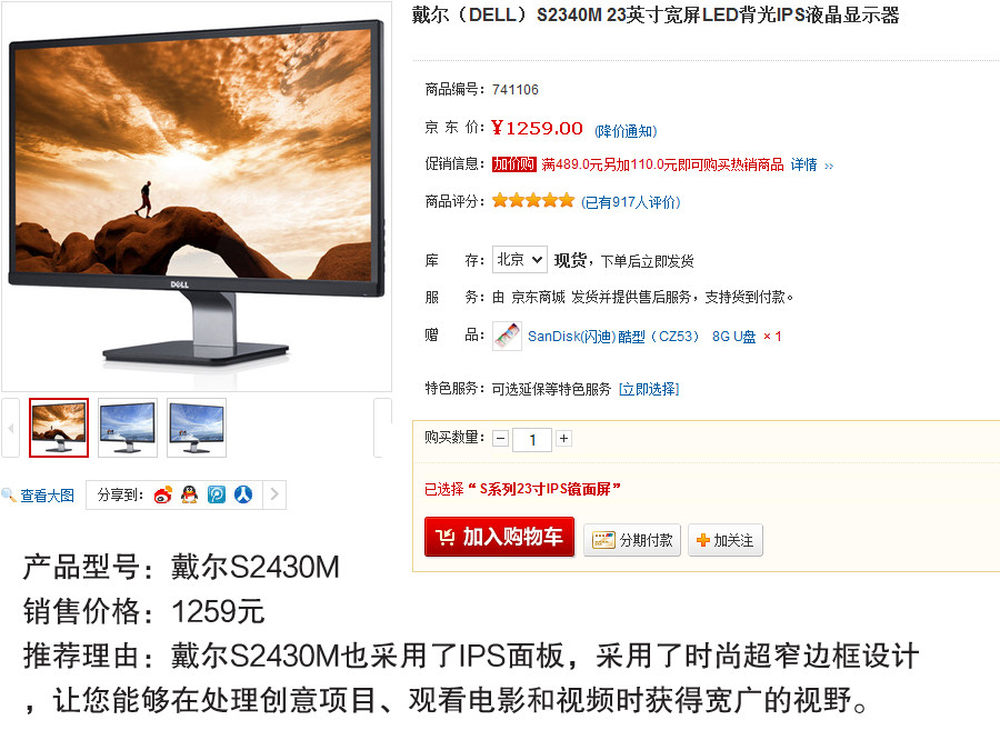Go to previous thumbnails with left arrow
The width and height of the screenshot is (1000, 750).
10,428
